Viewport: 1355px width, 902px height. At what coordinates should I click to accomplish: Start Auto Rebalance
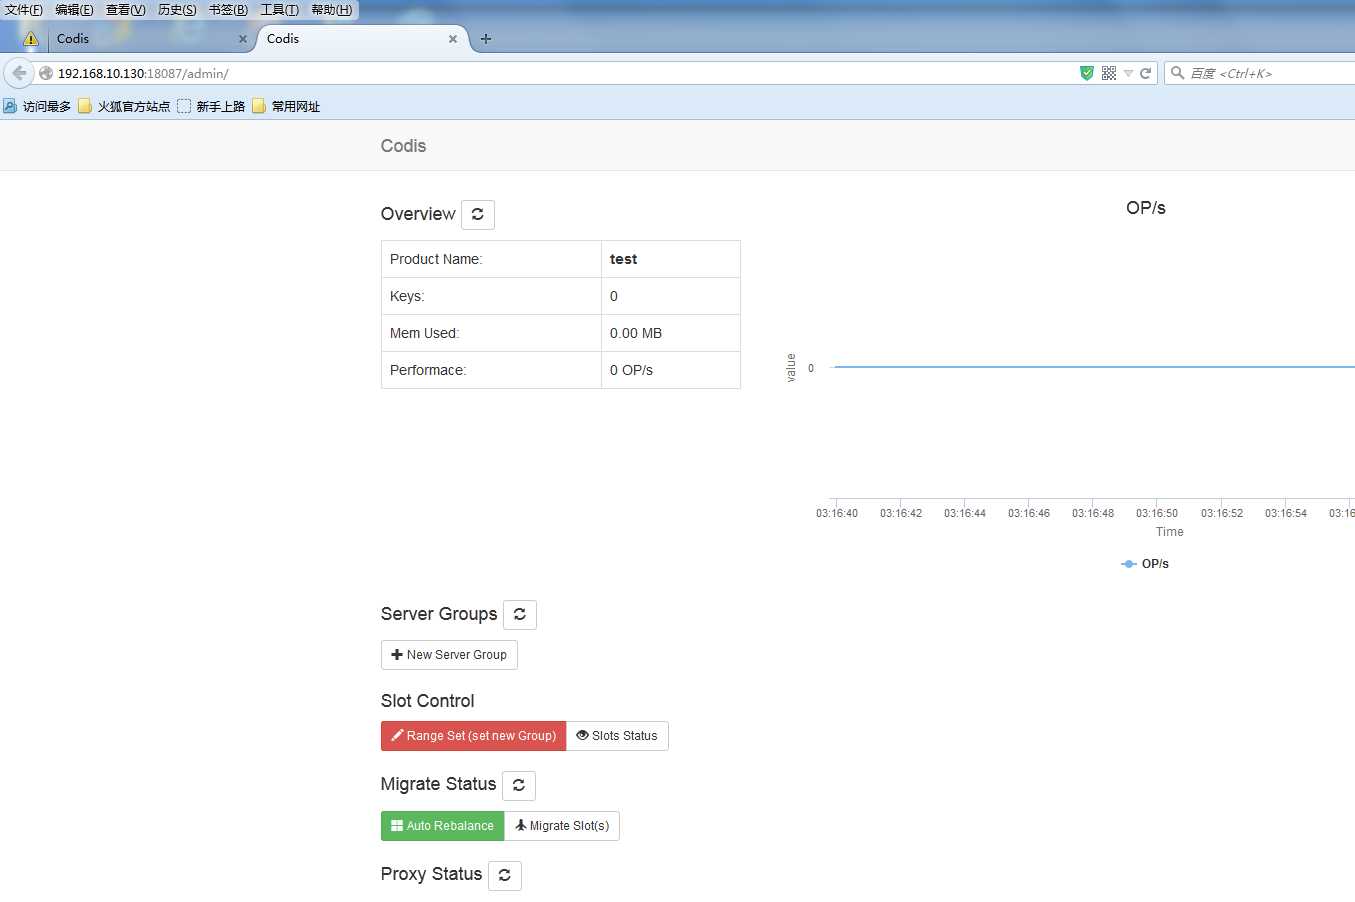click(x=442, y=826)
